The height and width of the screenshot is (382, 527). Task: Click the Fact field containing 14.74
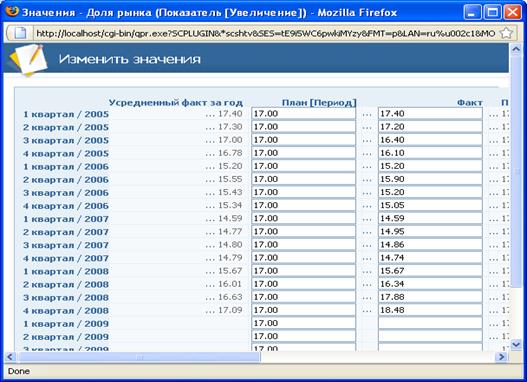coord(430,258)
